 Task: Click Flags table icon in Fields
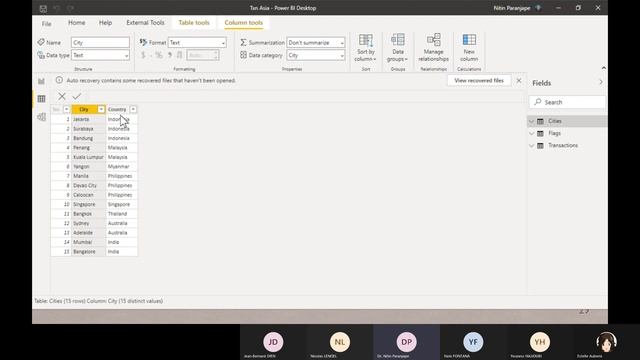[x=540, y=133]
